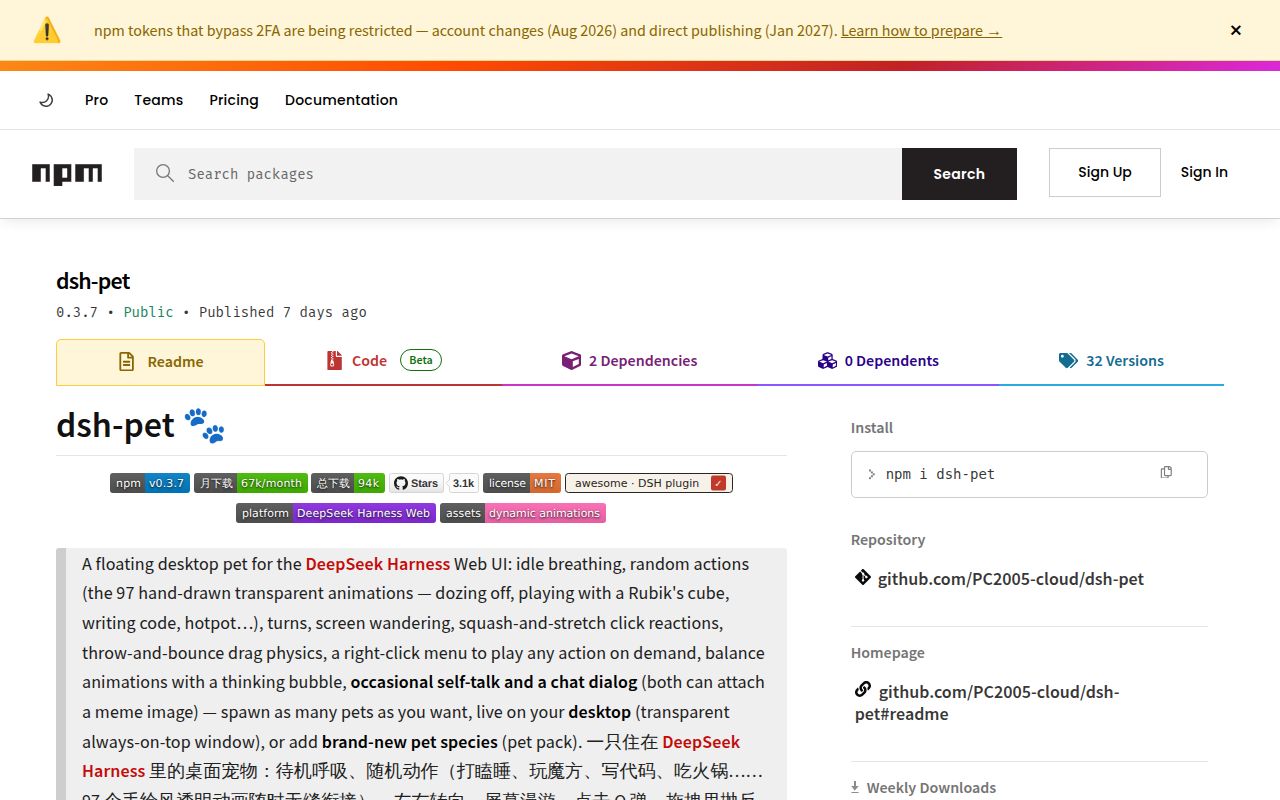The image size is (1280, 800).
Task: Switch to the Code tab
Action: coord(384,361)
